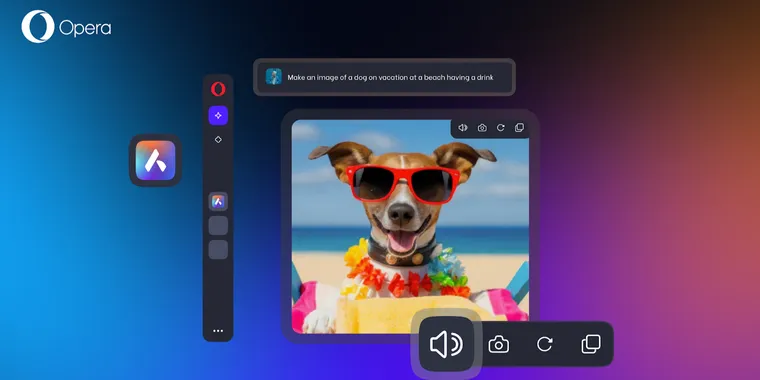Select the second empty gray sidebar slot
Image resolution: width=760 pixels, height=380 pixels.
(218, 250)
